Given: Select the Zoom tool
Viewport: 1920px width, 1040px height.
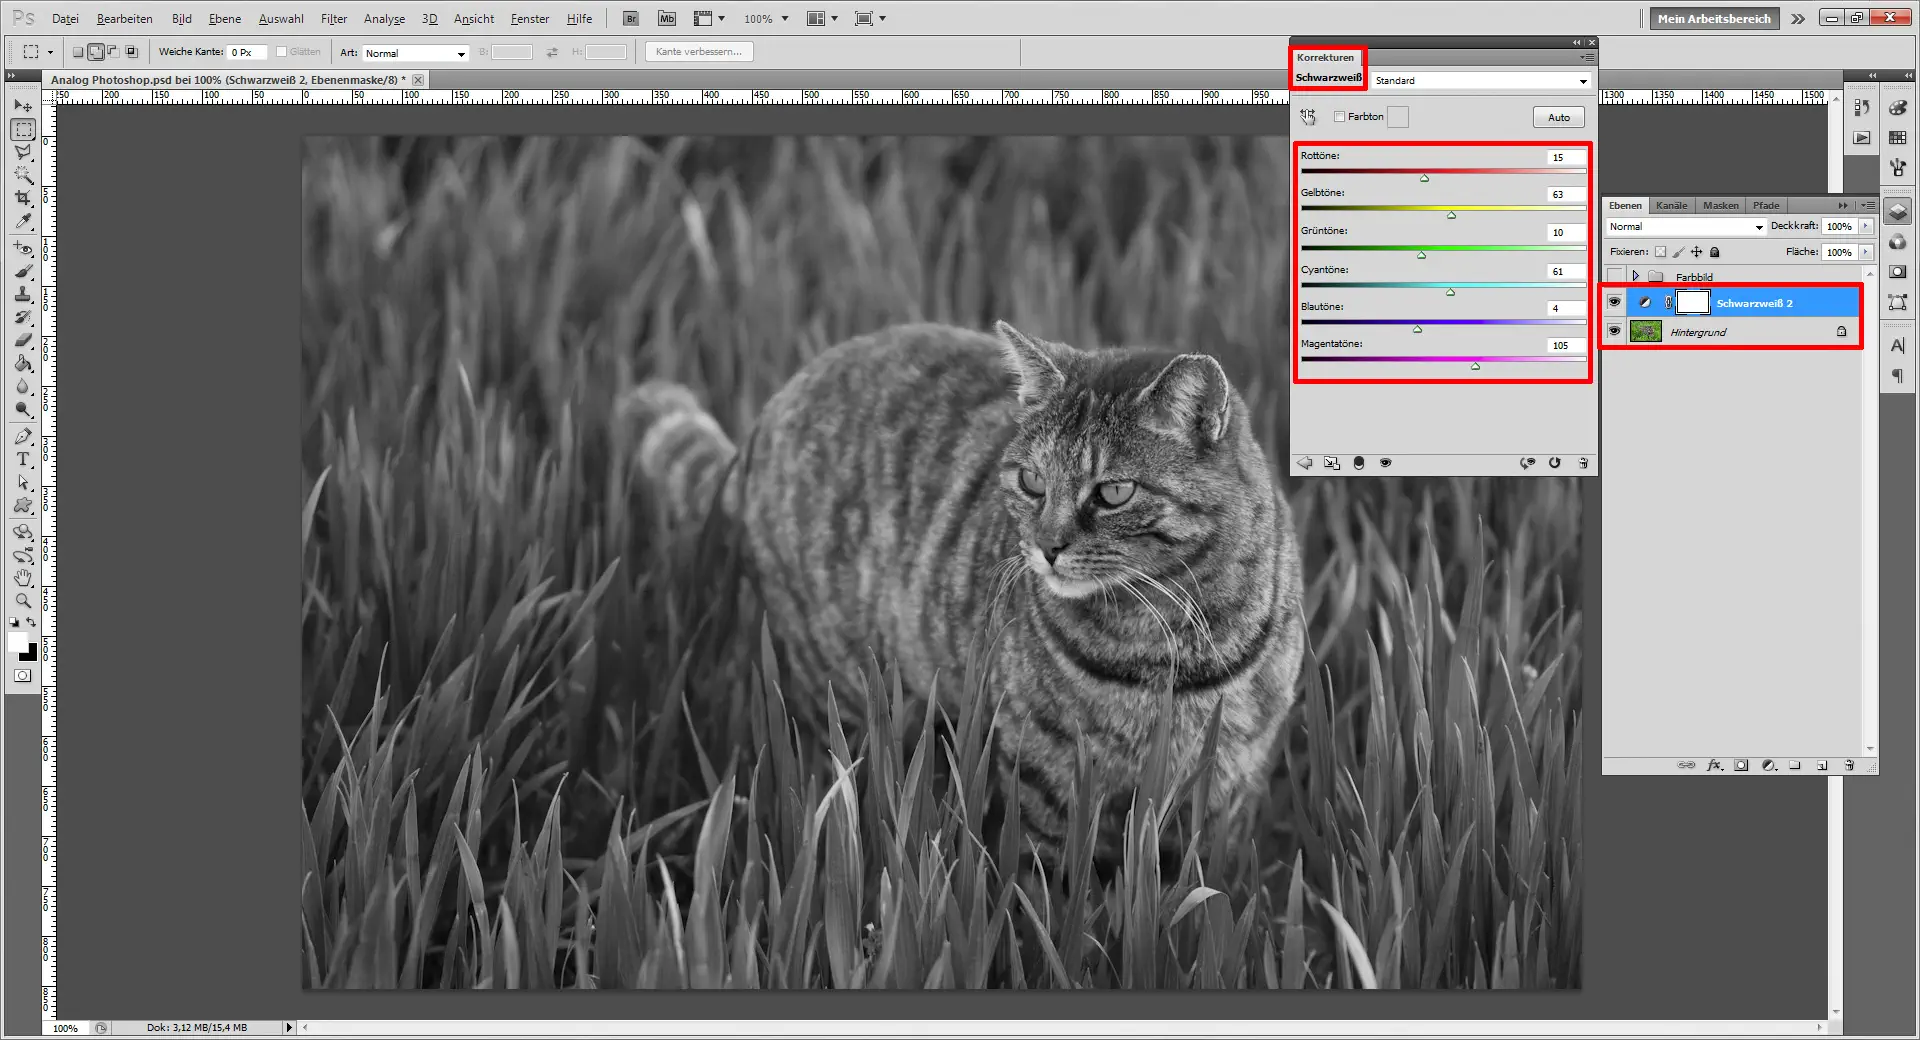Looking at the screenshot, I should [22, 601].
